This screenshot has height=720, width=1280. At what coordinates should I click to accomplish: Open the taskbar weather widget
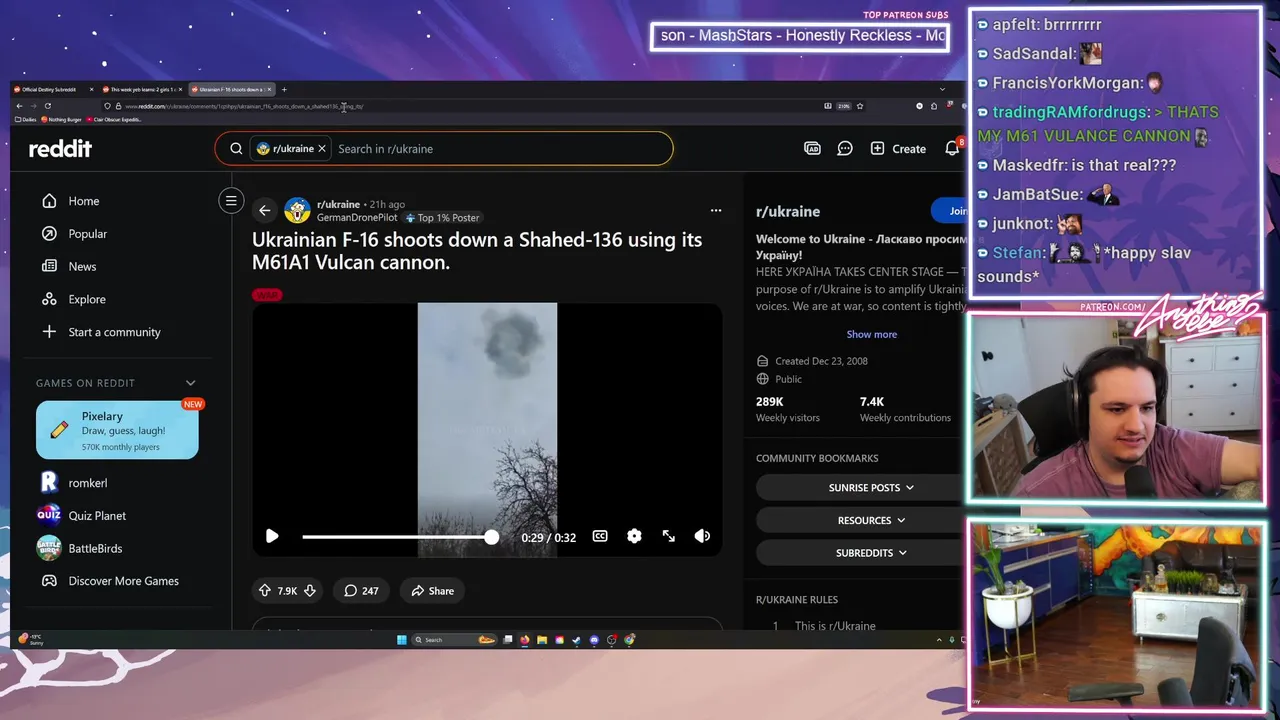30,638
